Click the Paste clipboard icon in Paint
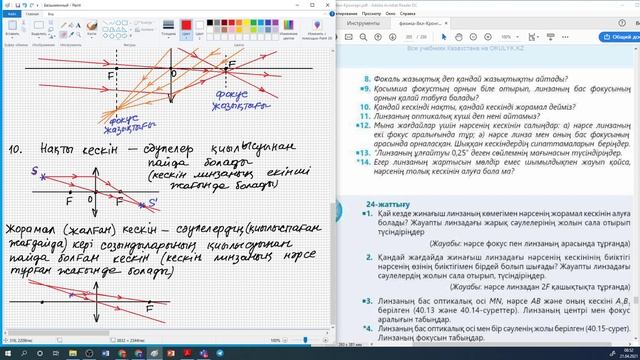 (12, 25)
